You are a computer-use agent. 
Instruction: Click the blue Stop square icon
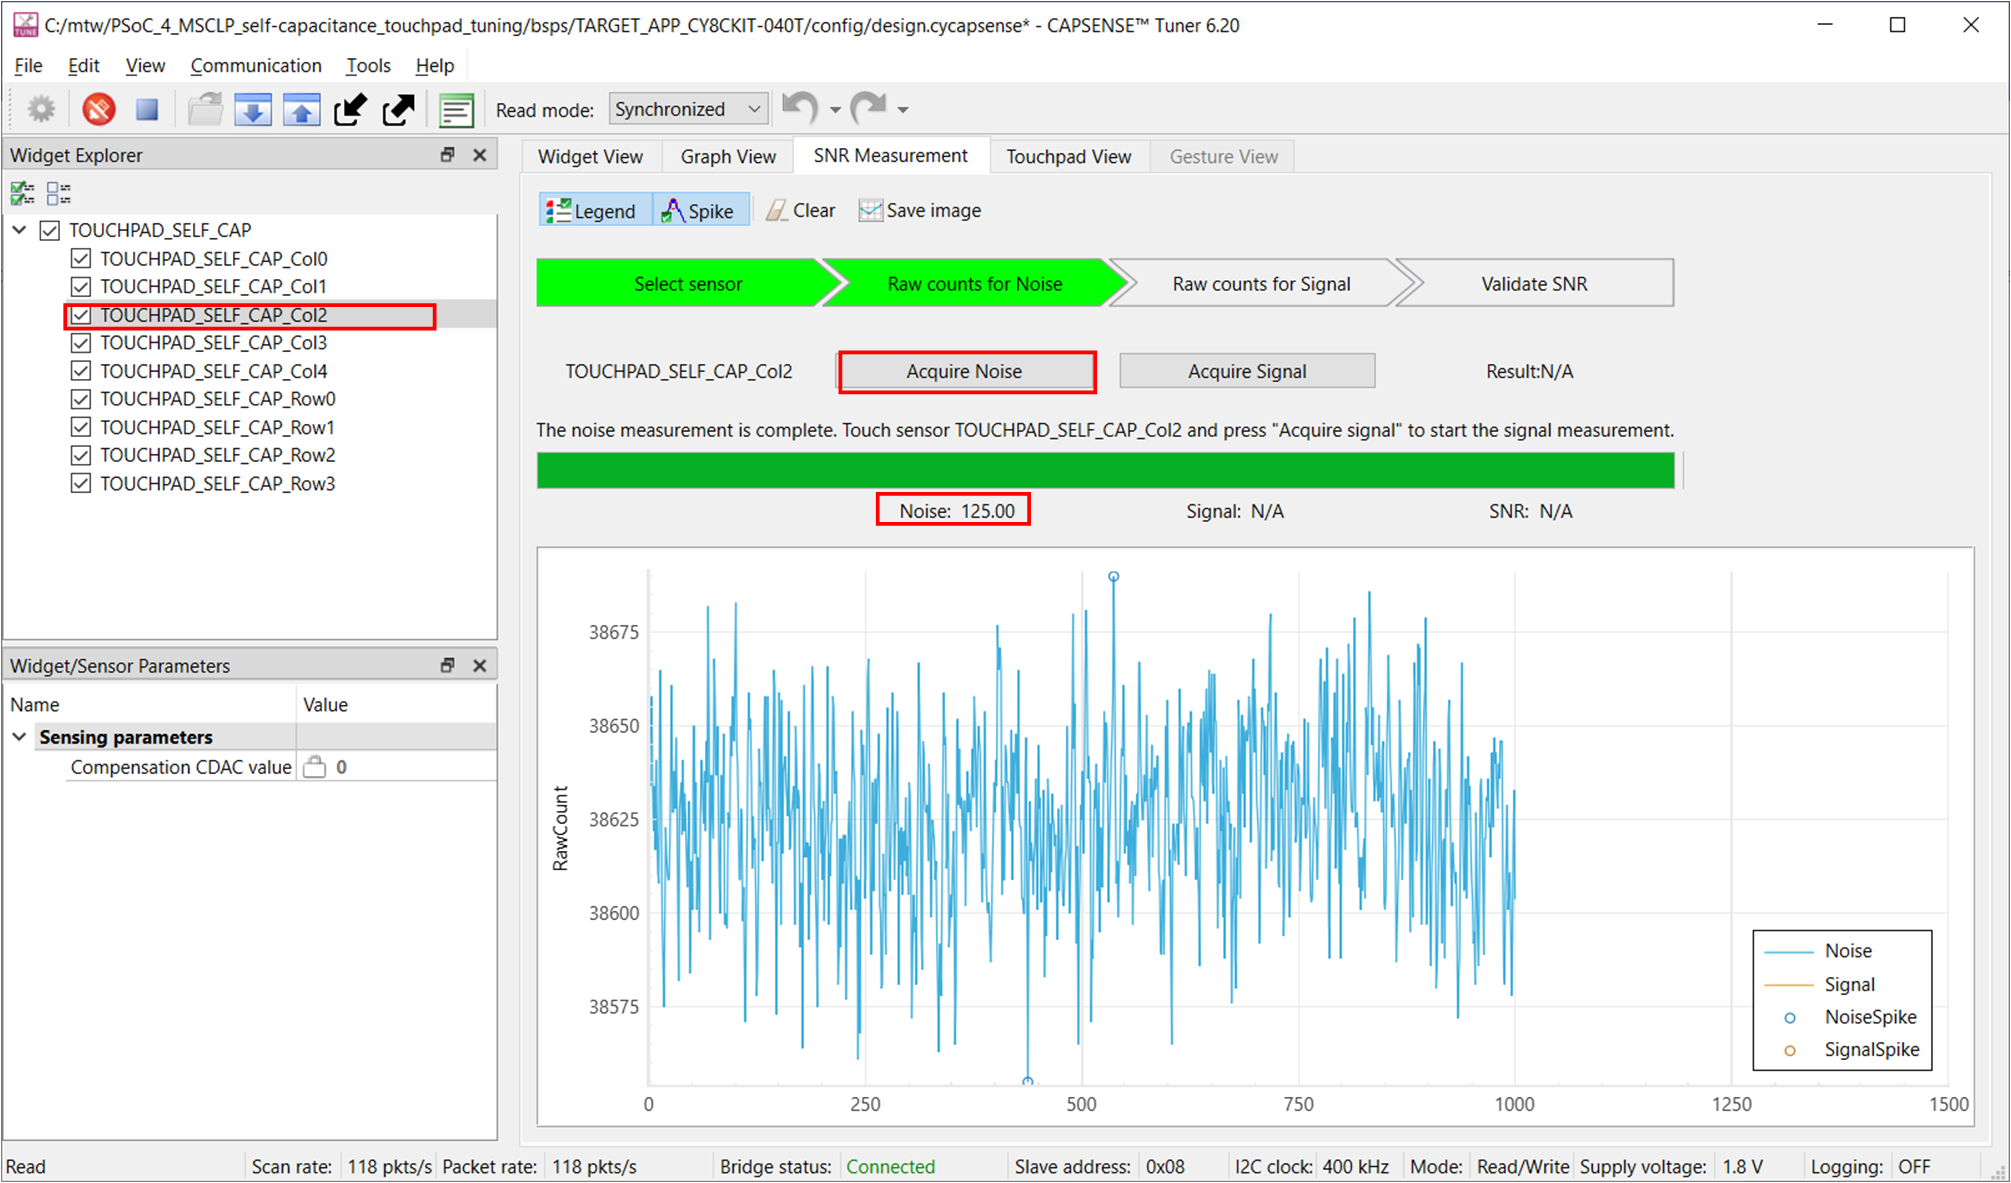147,109
